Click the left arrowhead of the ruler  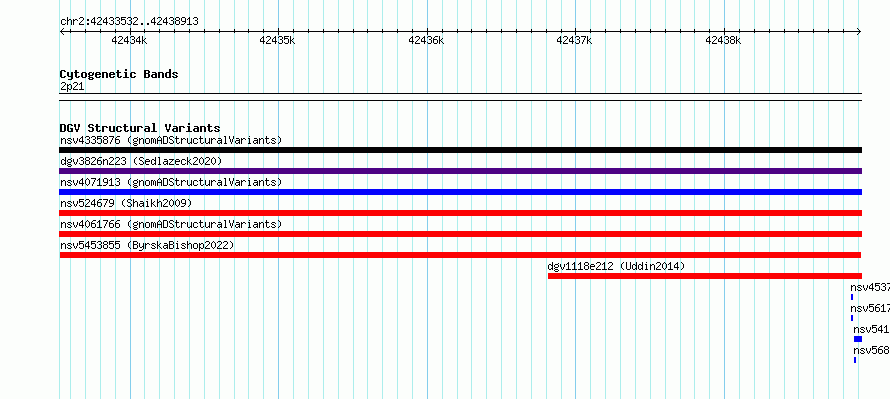[x=62, y=32]
